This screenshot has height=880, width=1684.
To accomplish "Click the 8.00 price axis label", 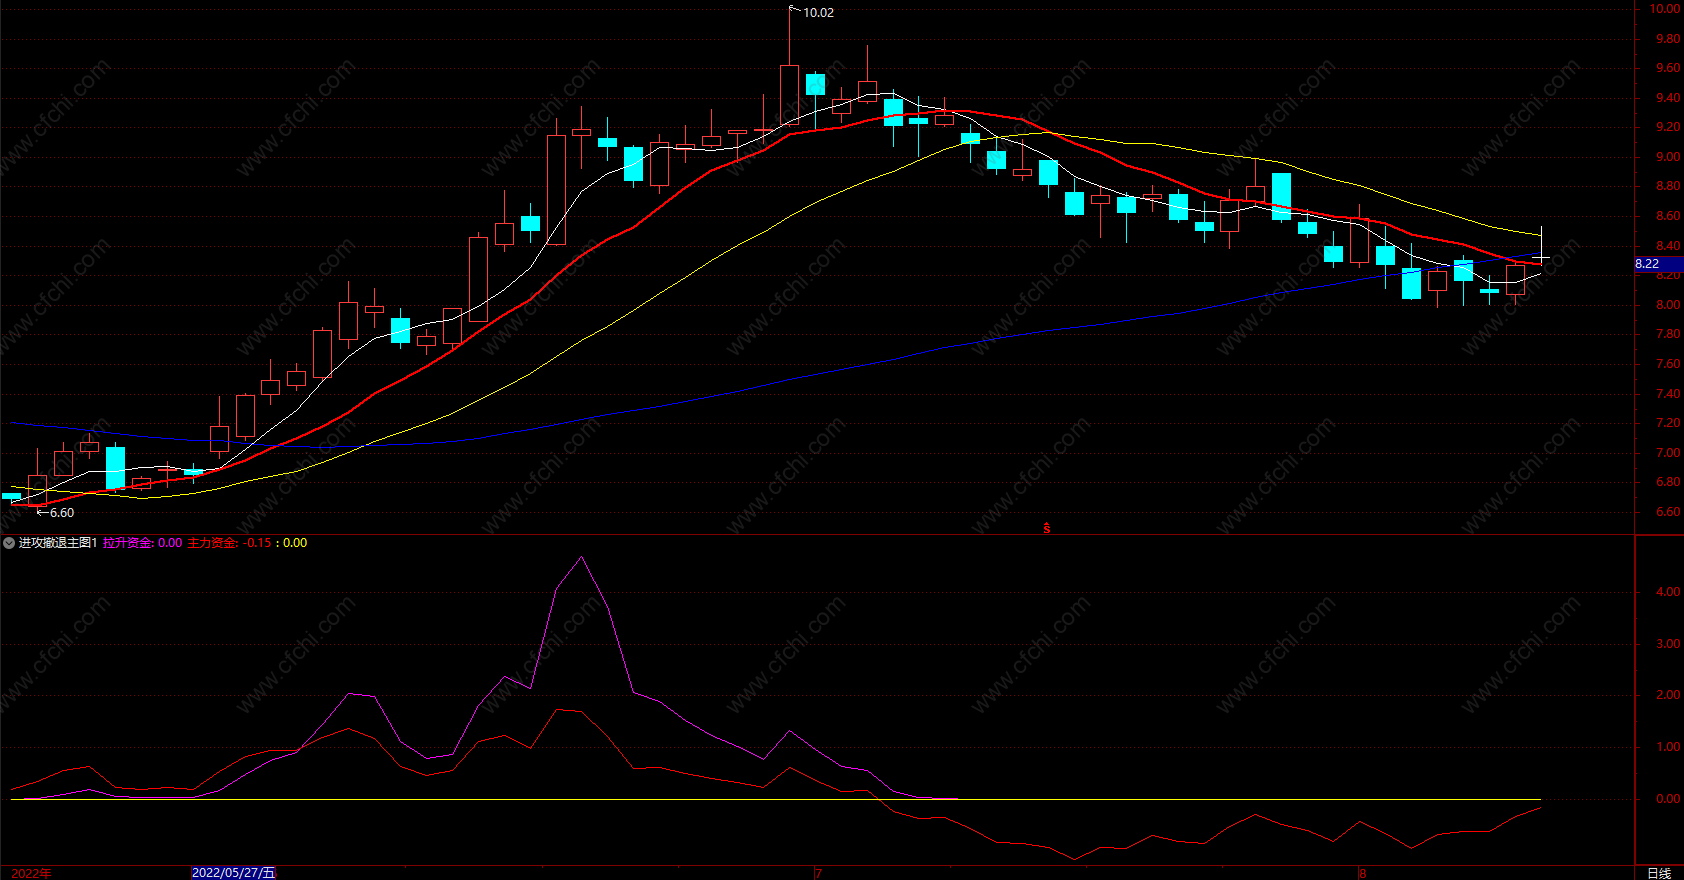I will click(1668, 305).
